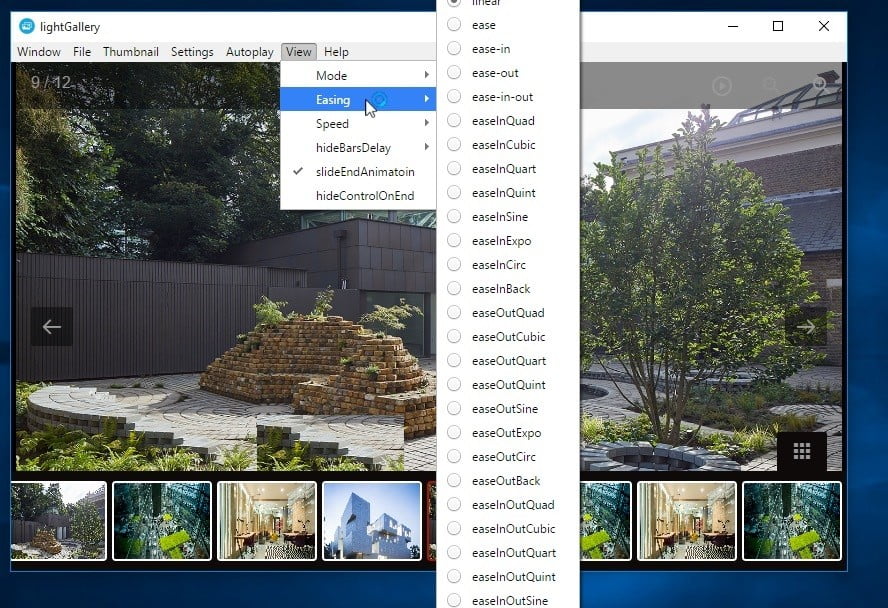Go back using the previous-slide arrow

[x=50, y=326]
